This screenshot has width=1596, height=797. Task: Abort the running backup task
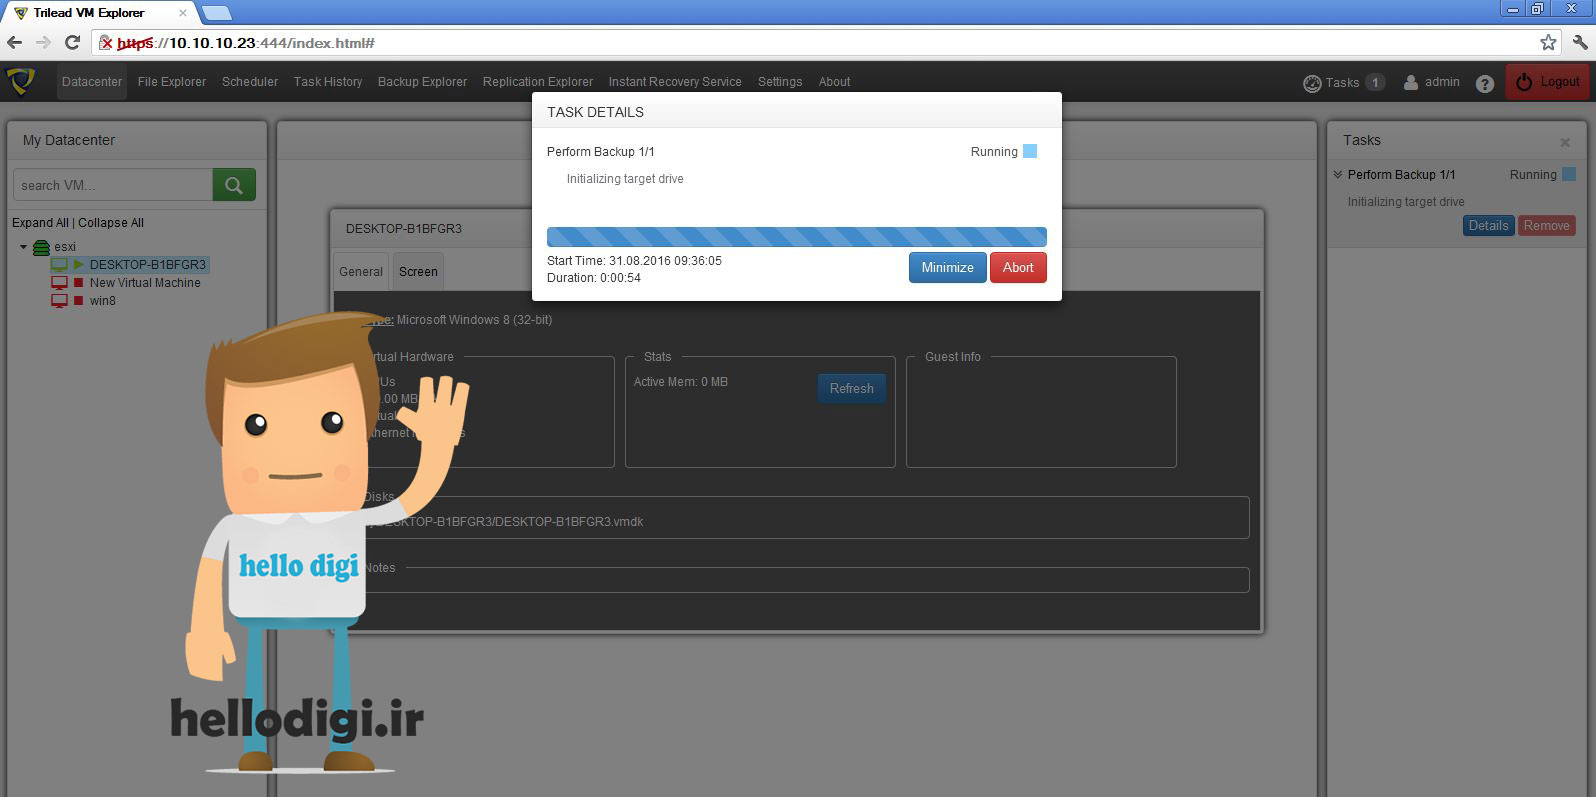coord(1018,267)
